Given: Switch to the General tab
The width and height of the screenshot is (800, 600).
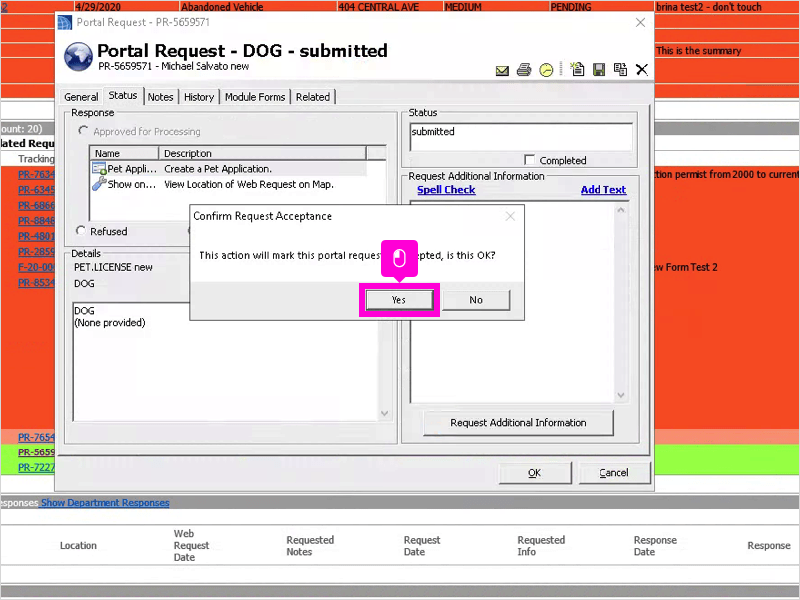Looking at the screenshot, I should [81, 96].
